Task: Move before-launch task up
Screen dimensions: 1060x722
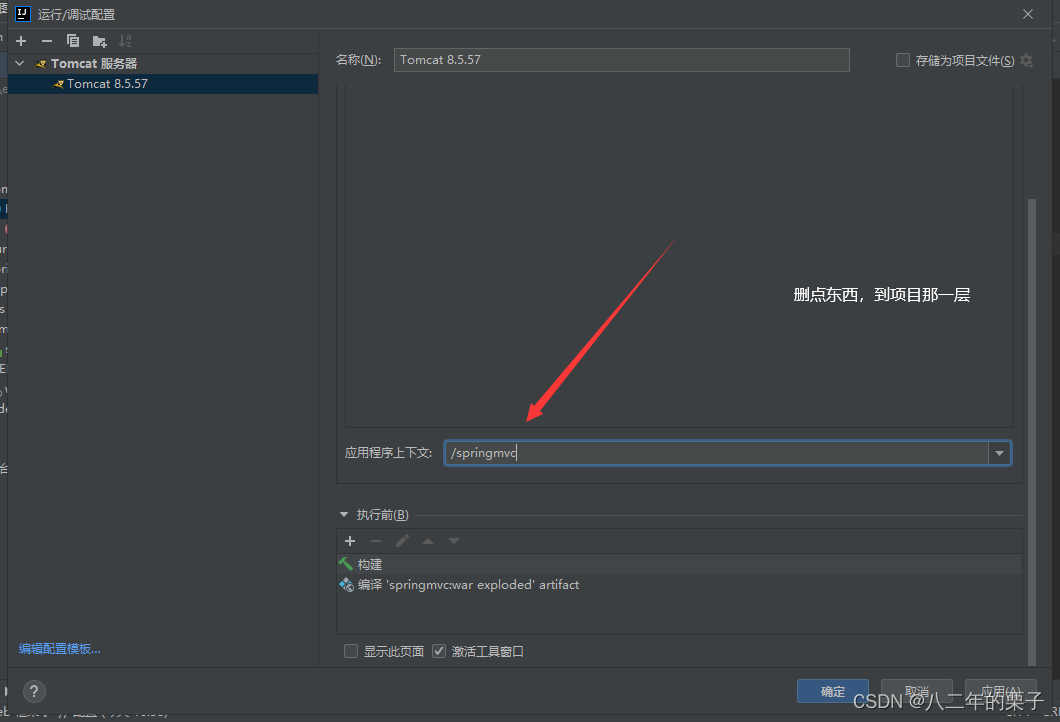Action: pyautogui.click(x=428, y=541)
